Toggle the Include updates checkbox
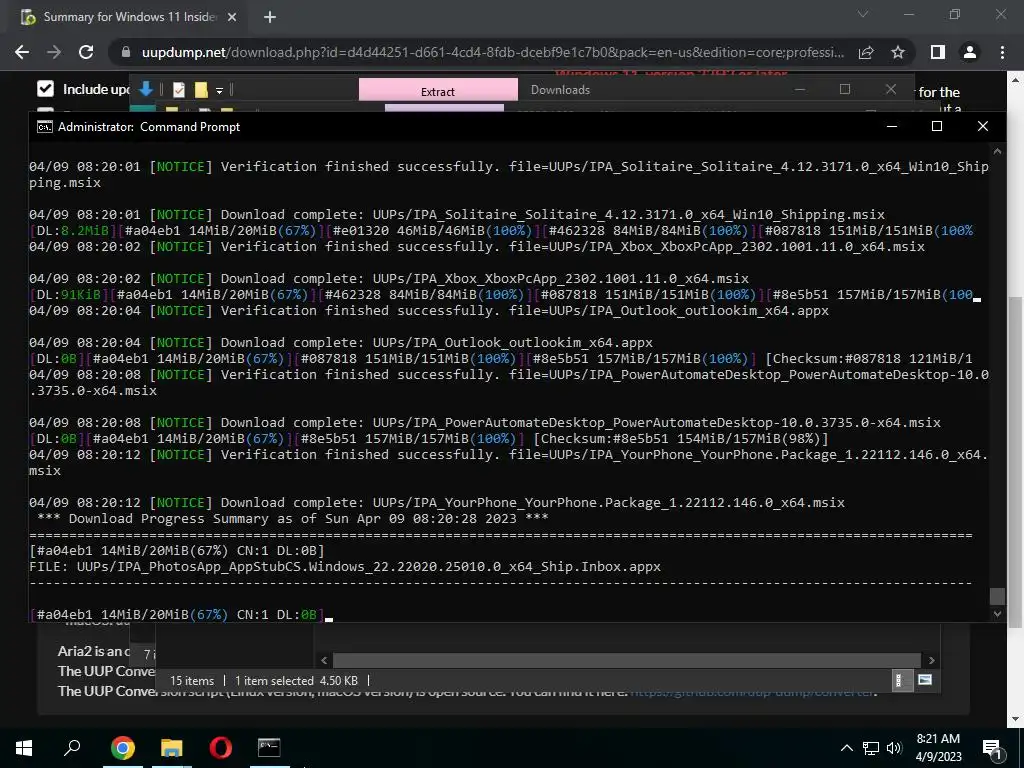1024x768 pixels. pyautogui.click(x=45, y=89)
